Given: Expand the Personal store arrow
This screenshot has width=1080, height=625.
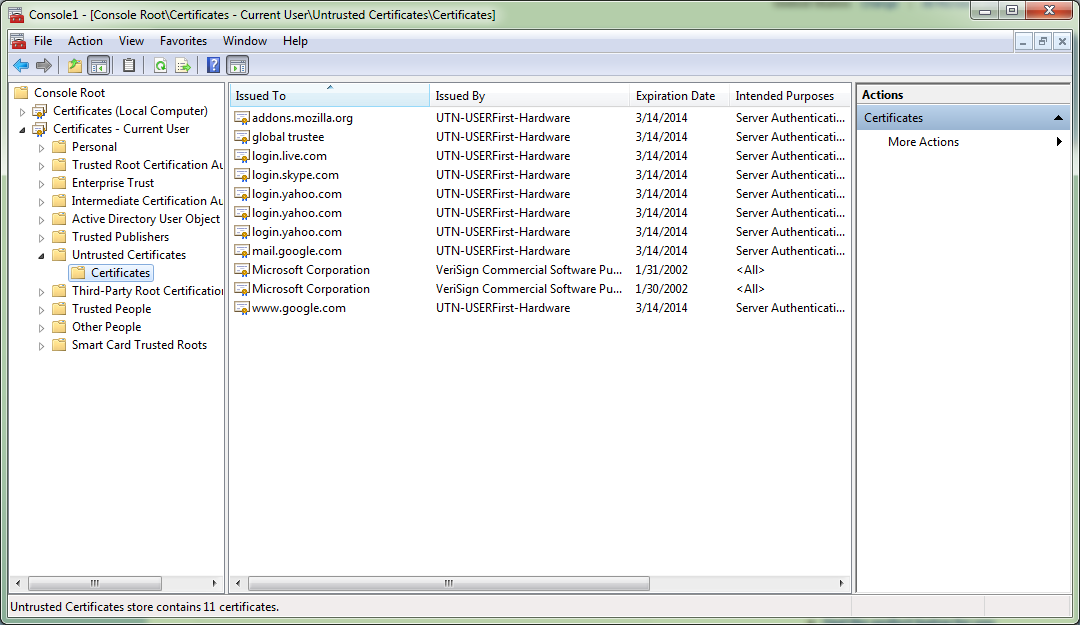Looking at the screenshot, I should 41,147.
